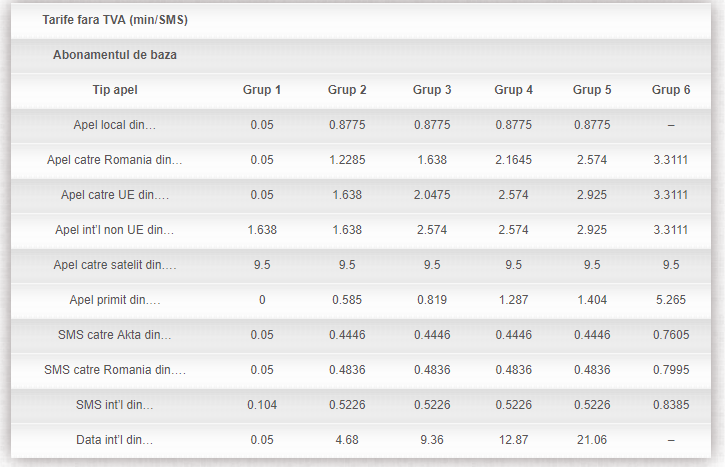
Task: Click the 'Grup 2' column header
Action: pyautogui.click(x=347, y=90)
